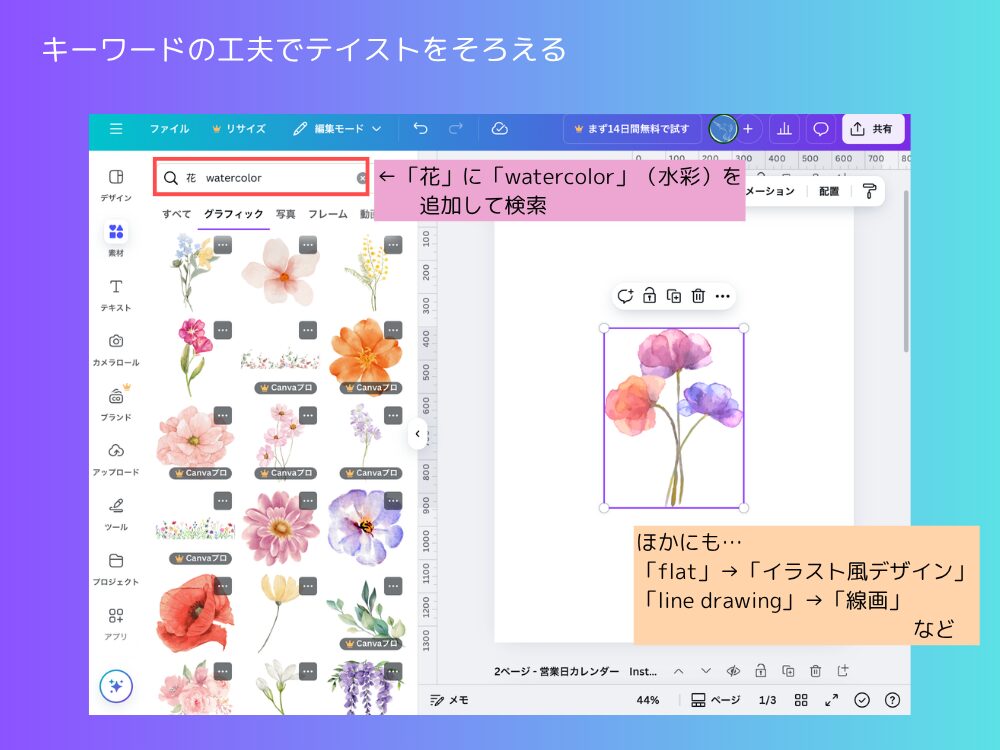Screen dimensions: 1000x750
Task: Delete the current page
Action: tap(815, 671)
